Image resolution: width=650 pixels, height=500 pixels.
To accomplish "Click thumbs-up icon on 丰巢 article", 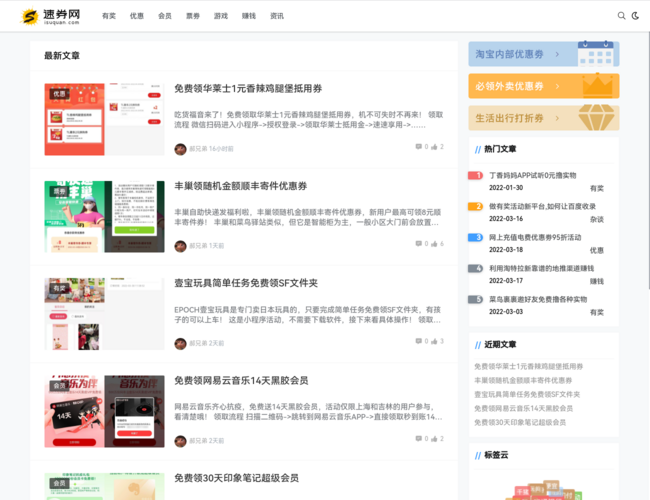I will point(434,243).
